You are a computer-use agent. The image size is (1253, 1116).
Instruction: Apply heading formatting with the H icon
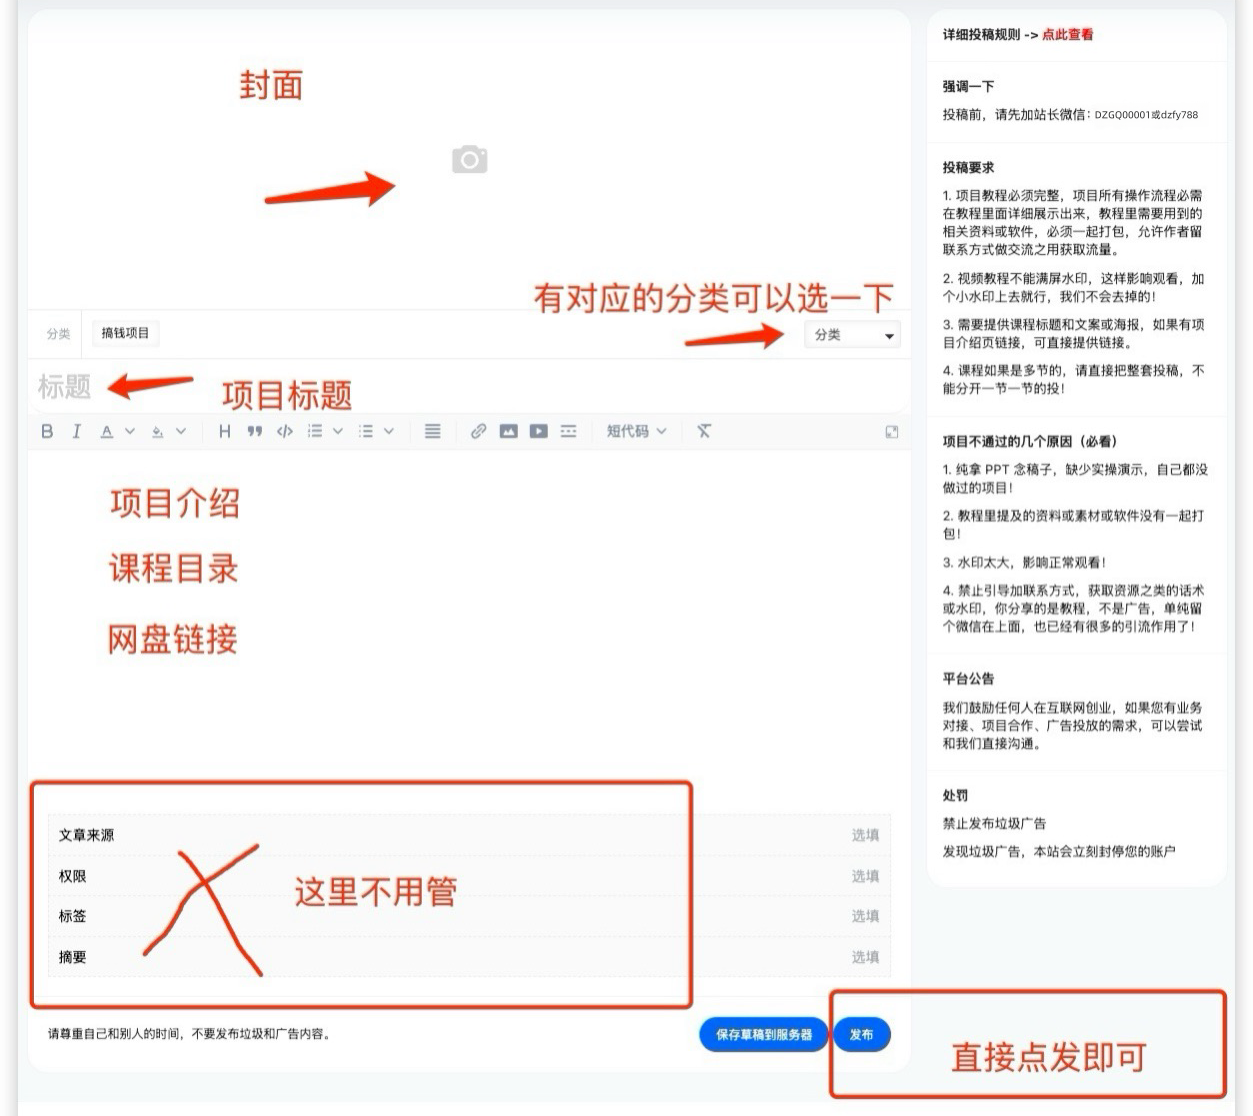tap(224, 431)
